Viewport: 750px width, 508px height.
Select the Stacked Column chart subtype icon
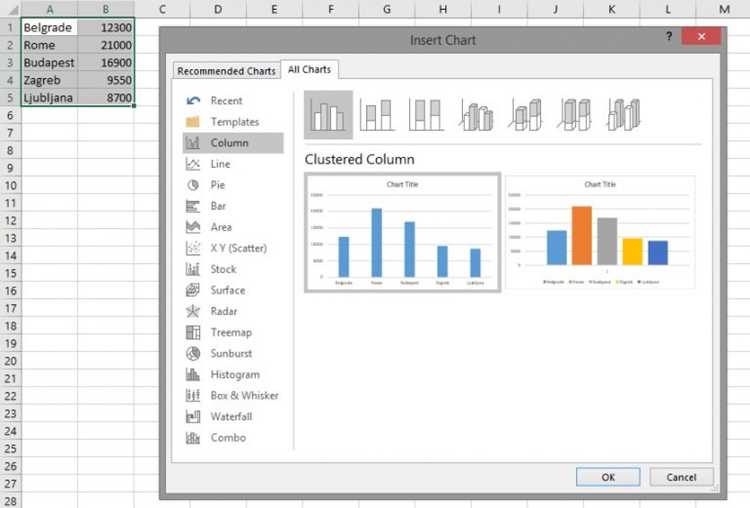point(377,115)
